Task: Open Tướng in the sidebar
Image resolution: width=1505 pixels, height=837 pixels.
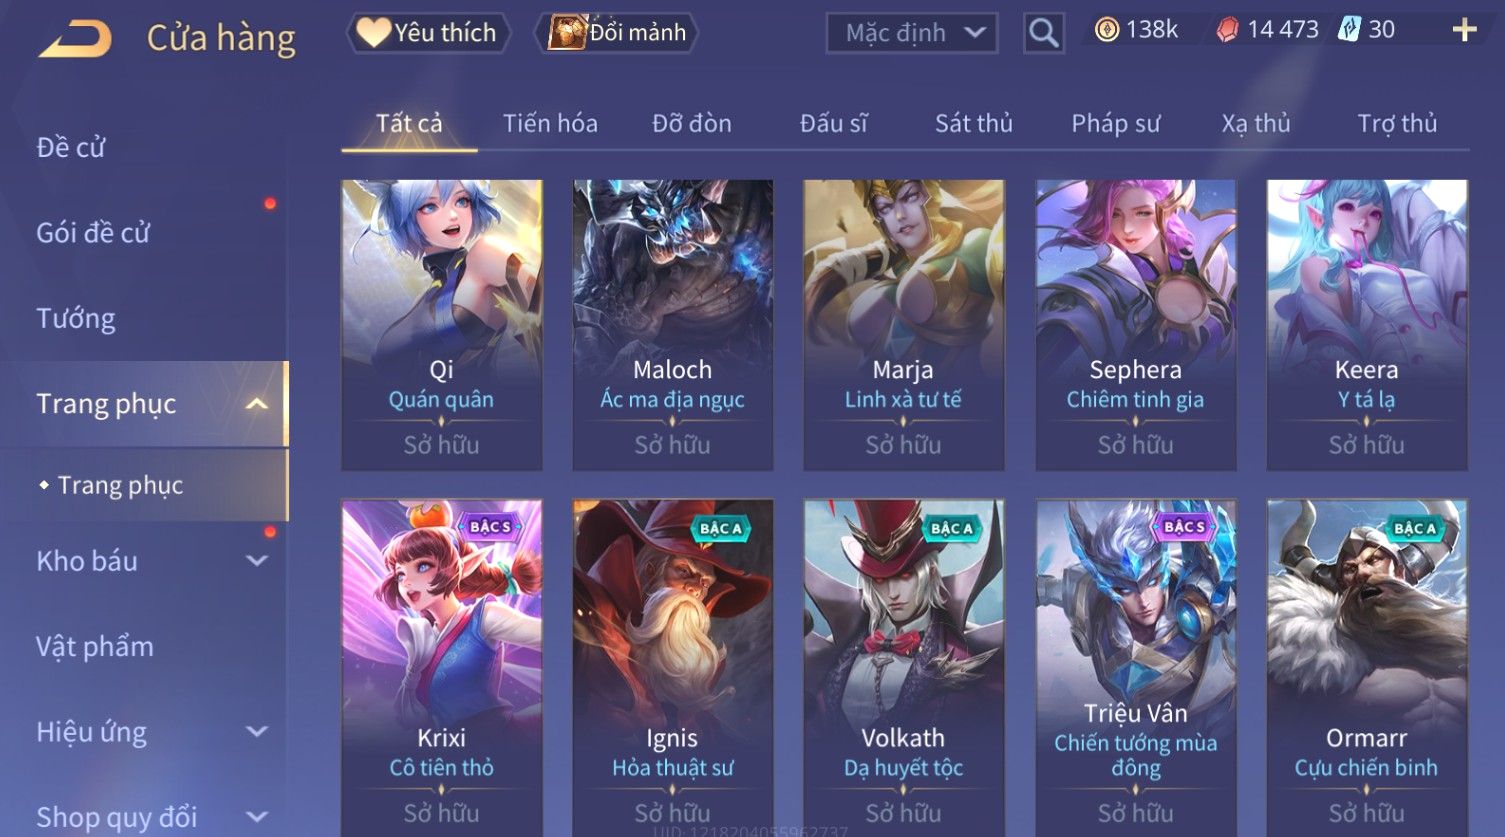Action: pyautogui.click(x=76, y=319)
